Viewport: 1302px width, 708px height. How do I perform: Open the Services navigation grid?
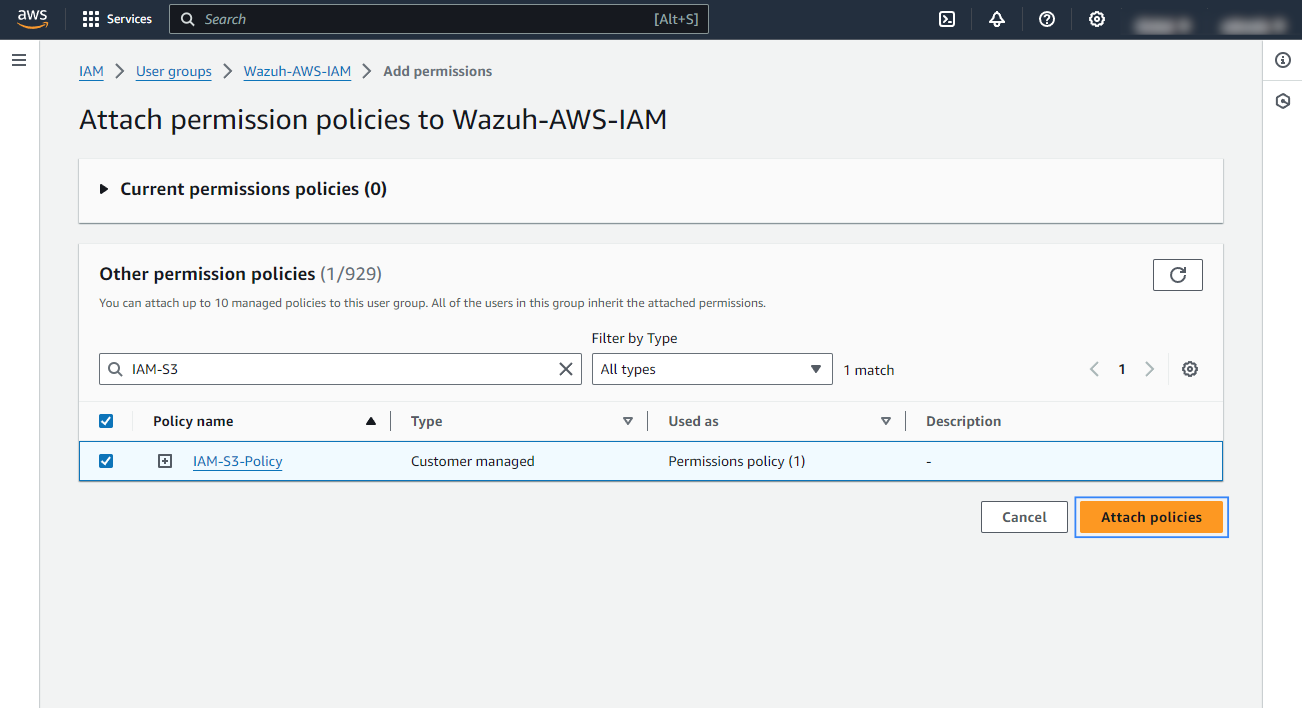[x=117, y=18]
